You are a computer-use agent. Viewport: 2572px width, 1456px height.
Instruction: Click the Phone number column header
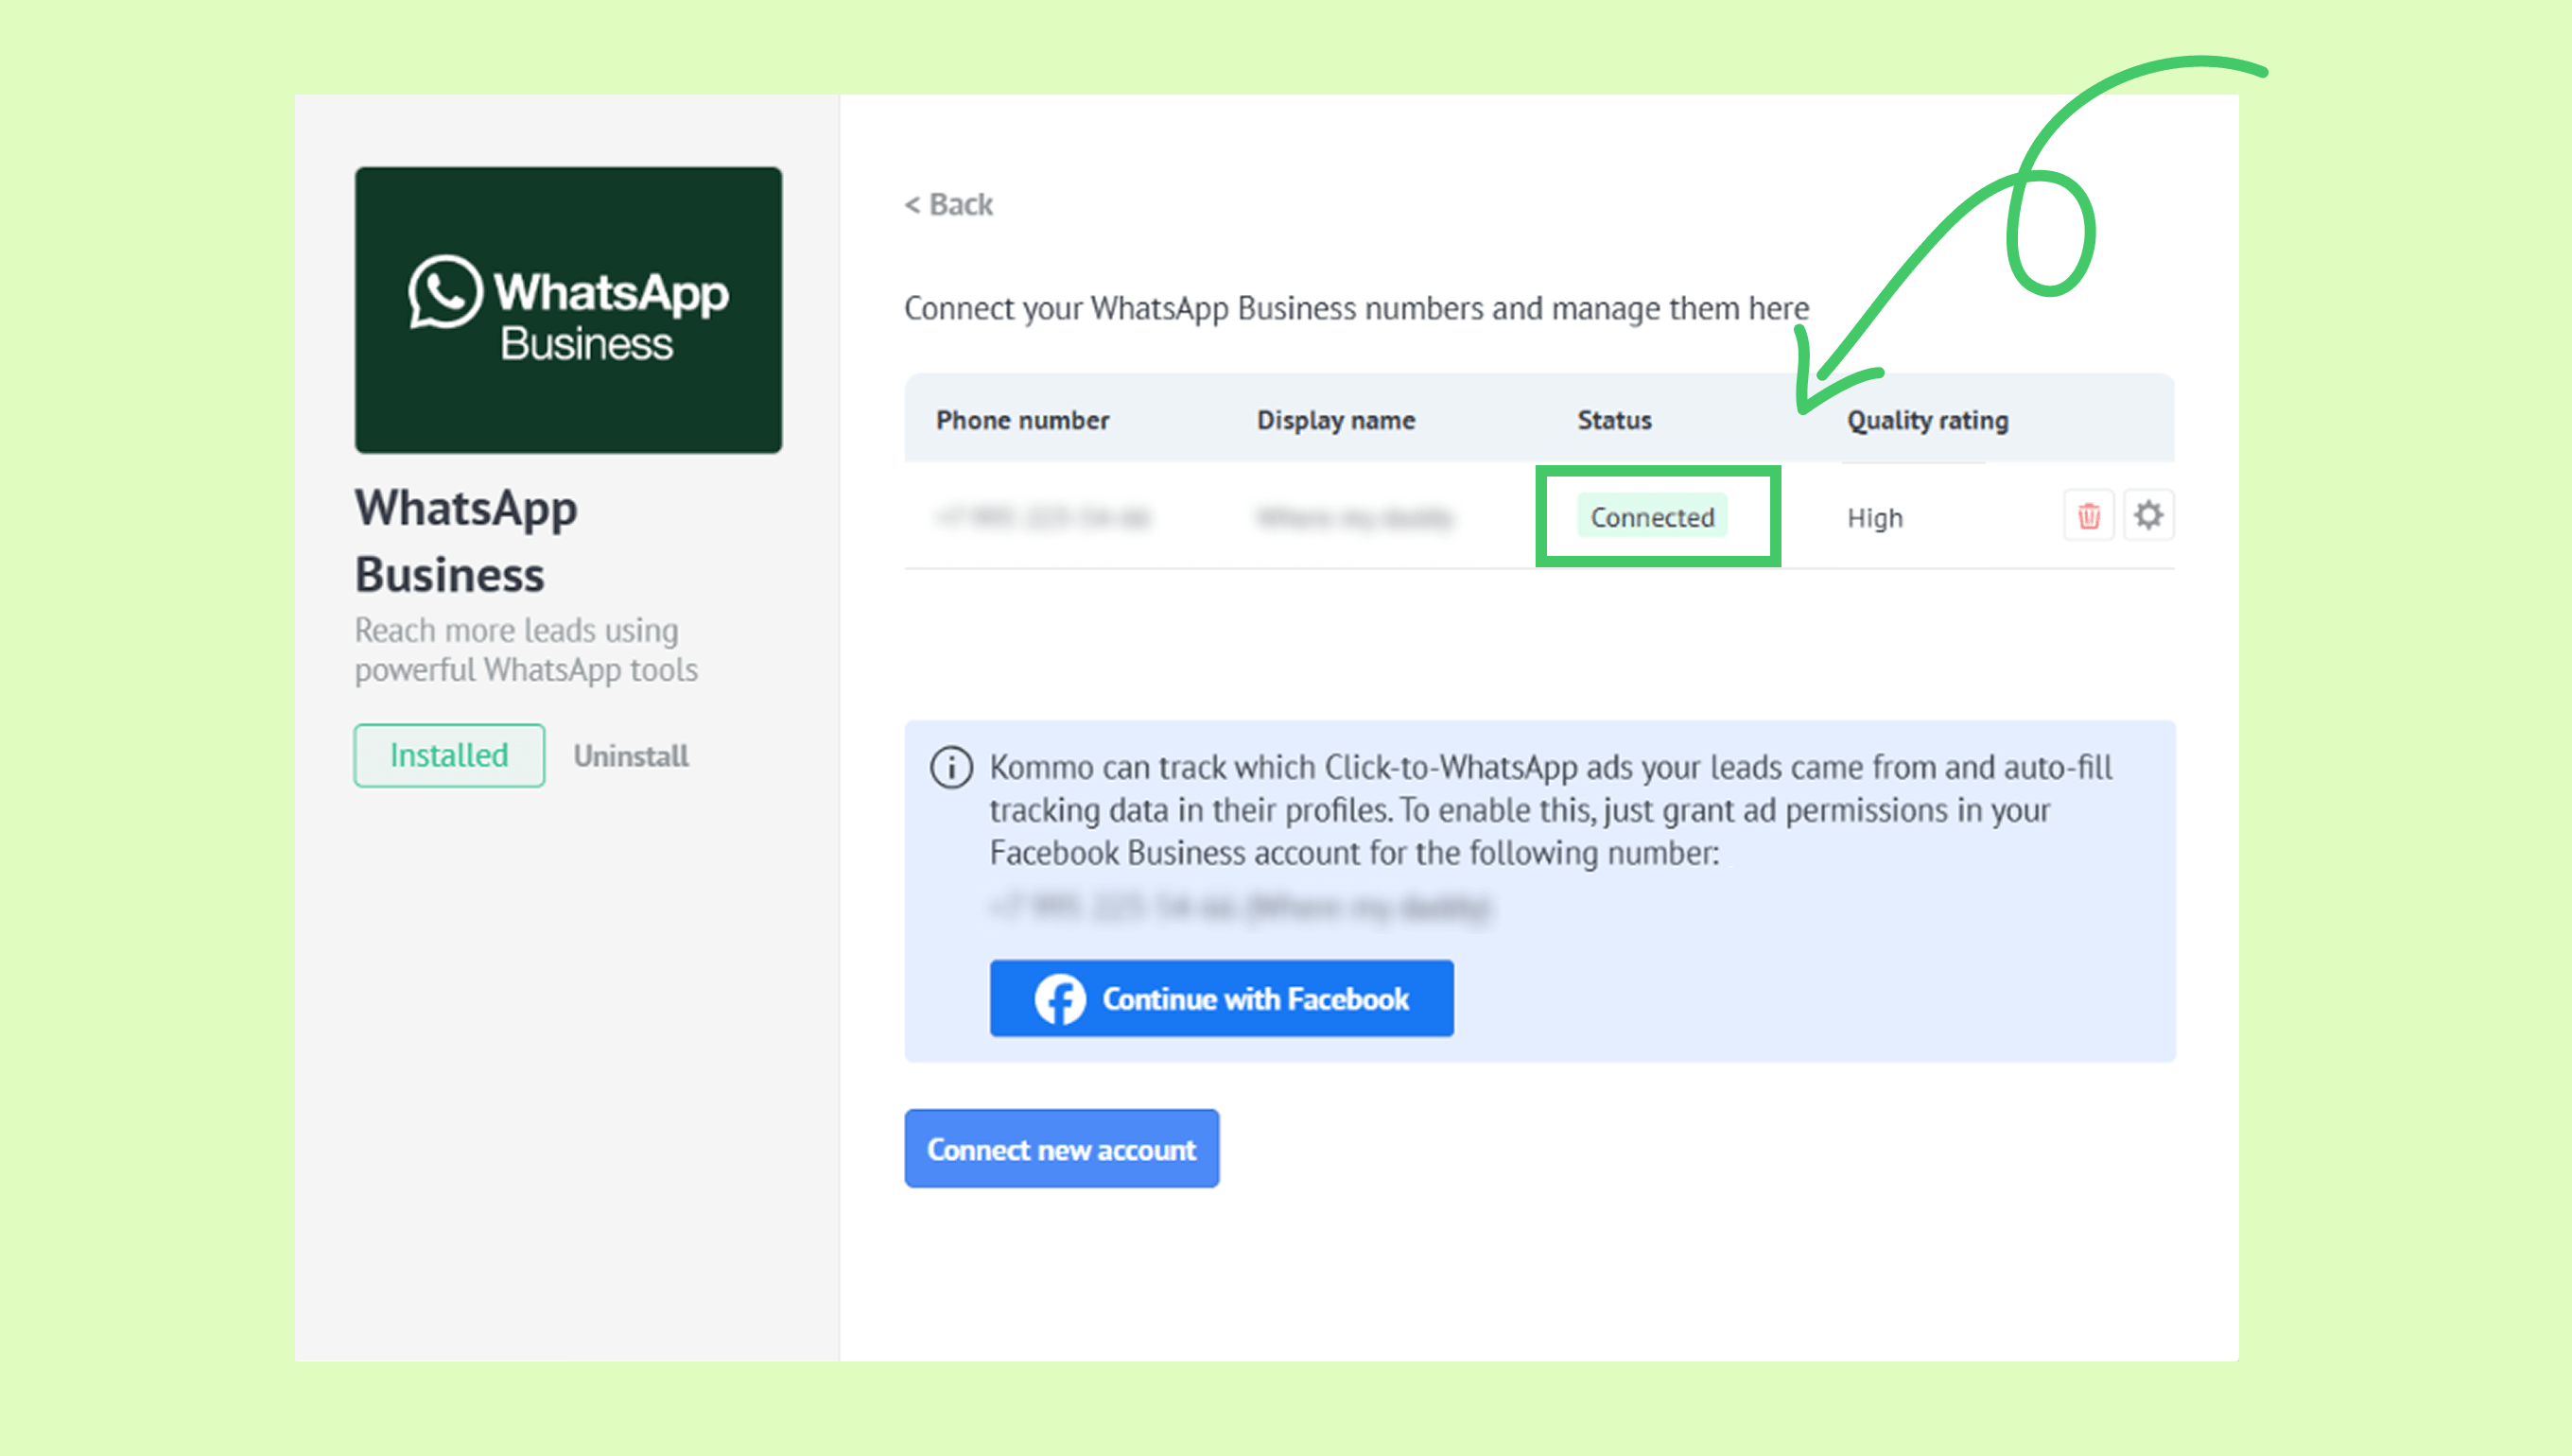pos(1022,420)
